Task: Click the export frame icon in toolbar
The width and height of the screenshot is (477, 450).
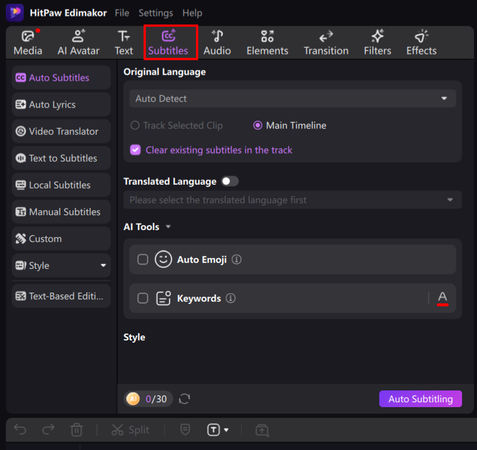Action: 262,430
